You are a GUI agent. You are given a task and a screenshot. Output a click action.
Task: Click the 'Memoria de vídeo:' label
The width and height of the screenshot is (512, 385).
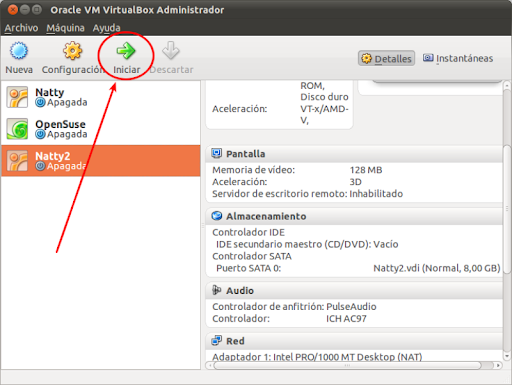[x=253, y=170]
